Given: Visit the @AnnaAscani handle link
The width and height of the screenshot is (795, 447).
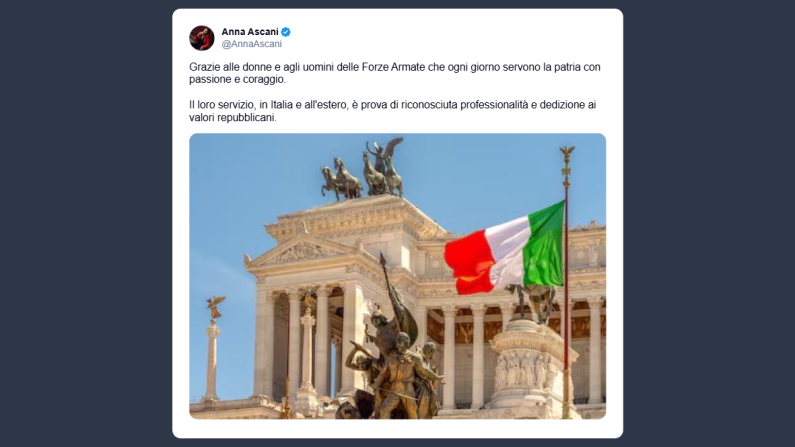Looking at the screenshot, I should (251, 44).
